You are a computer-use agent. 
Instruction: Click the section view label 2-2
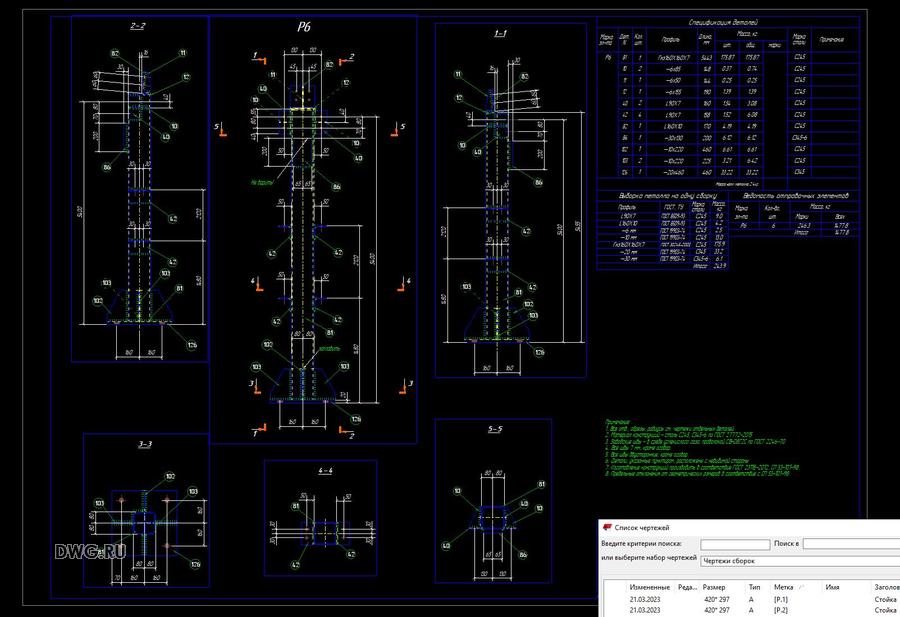point(137,25)
